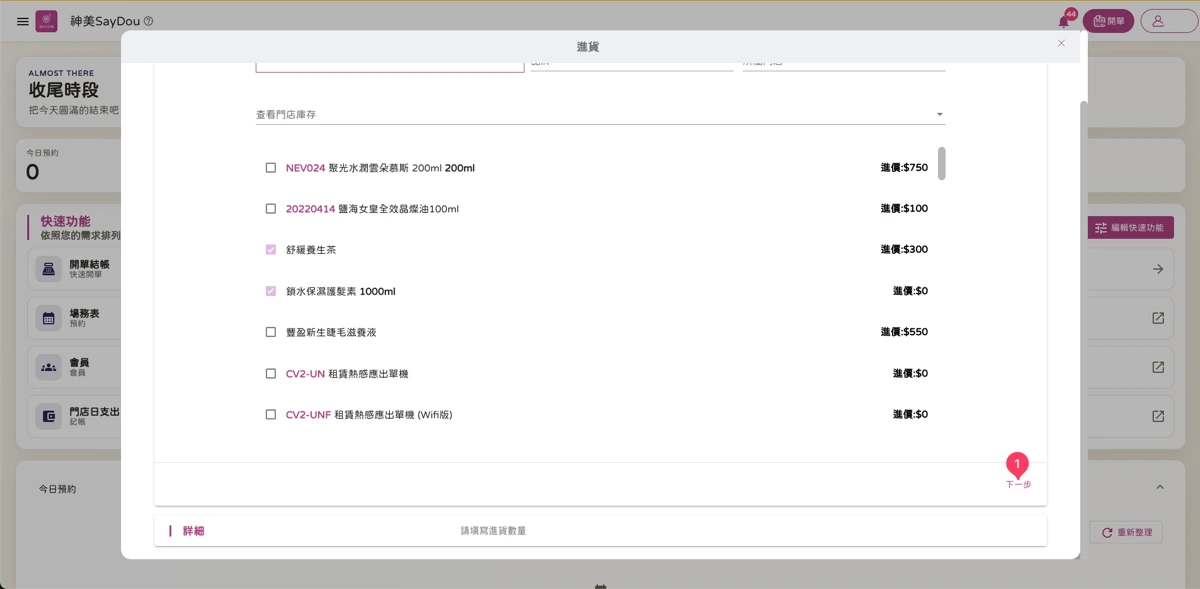
Task: Check the CV2-UNF Wifi版 checkbox
Action: pyautogui.click(x=270, y=415)
